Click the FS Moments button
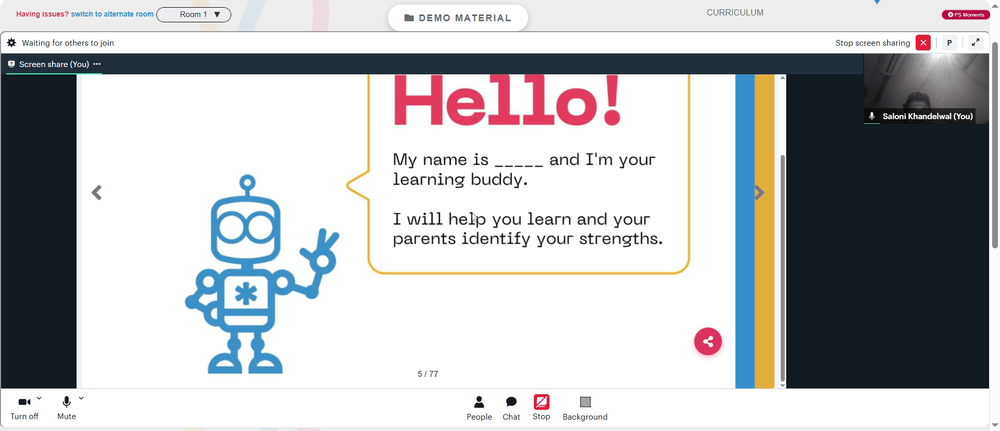 tap(966, 14)
